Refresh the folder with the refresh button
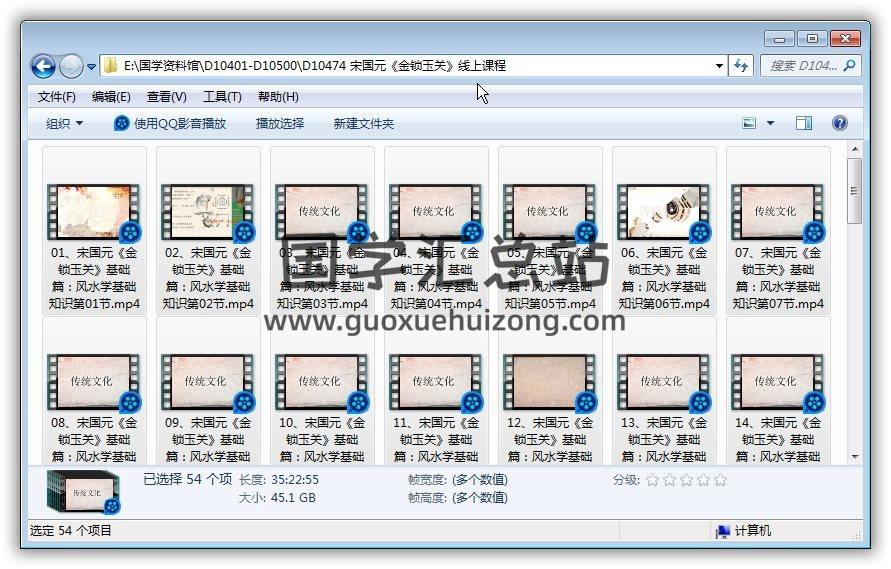The height and width of the screenshot is (569, 891). pos(741,66)
